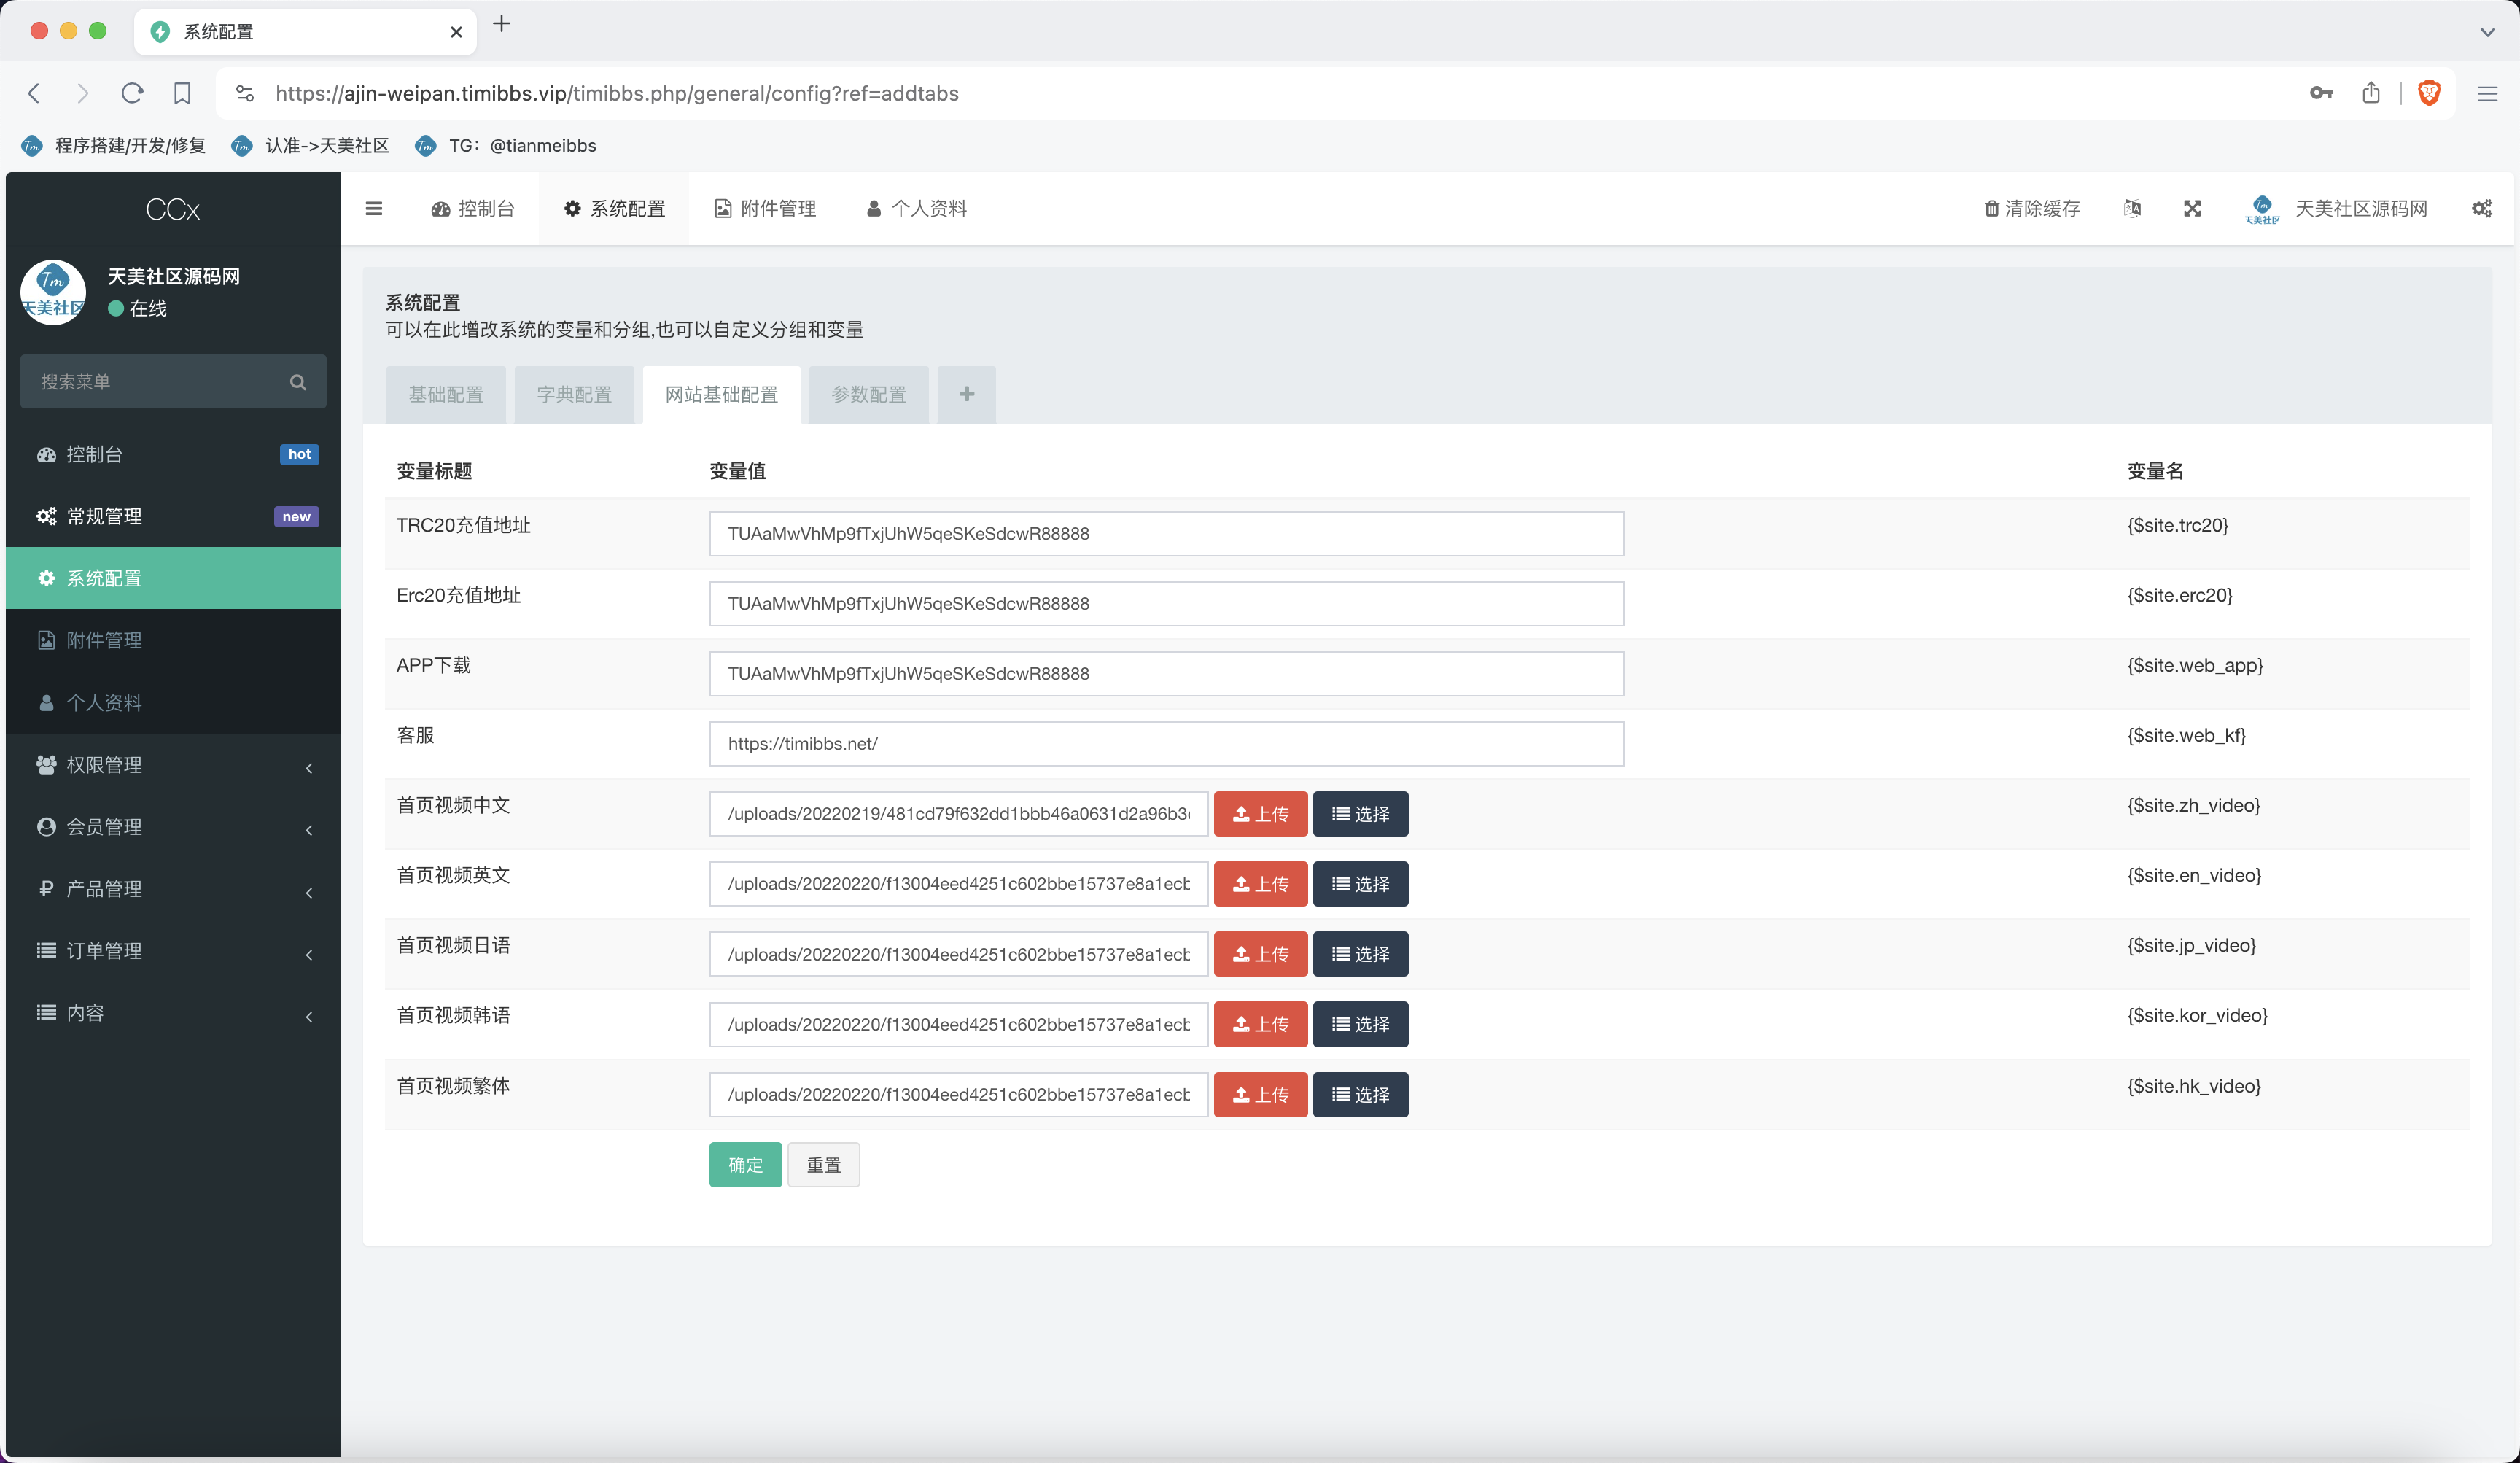Open the TG: @tianmeibbs bookmark
This screenshot has height=1463, width=2520.
point(506,145)
